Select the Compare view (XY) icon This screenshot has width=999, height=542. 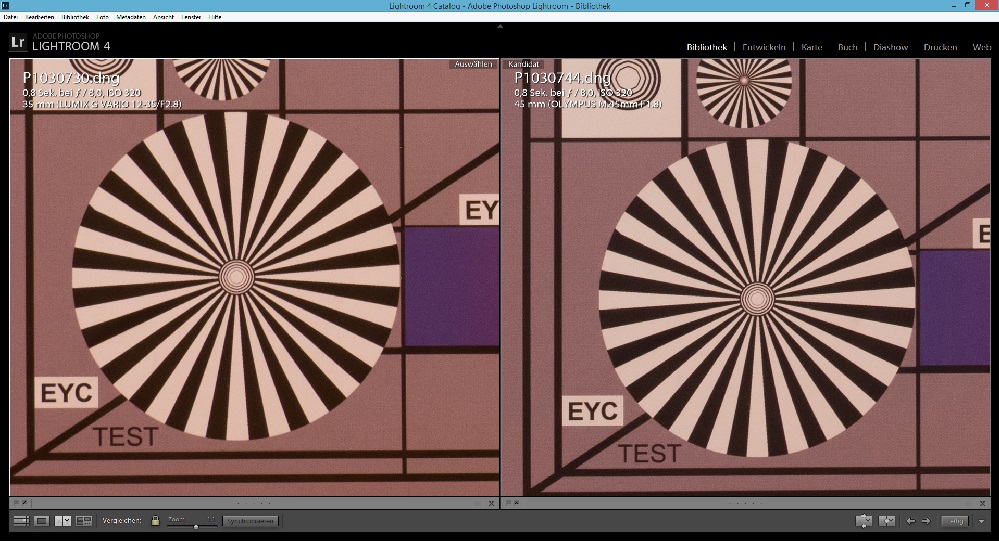(x=63, y=521)
